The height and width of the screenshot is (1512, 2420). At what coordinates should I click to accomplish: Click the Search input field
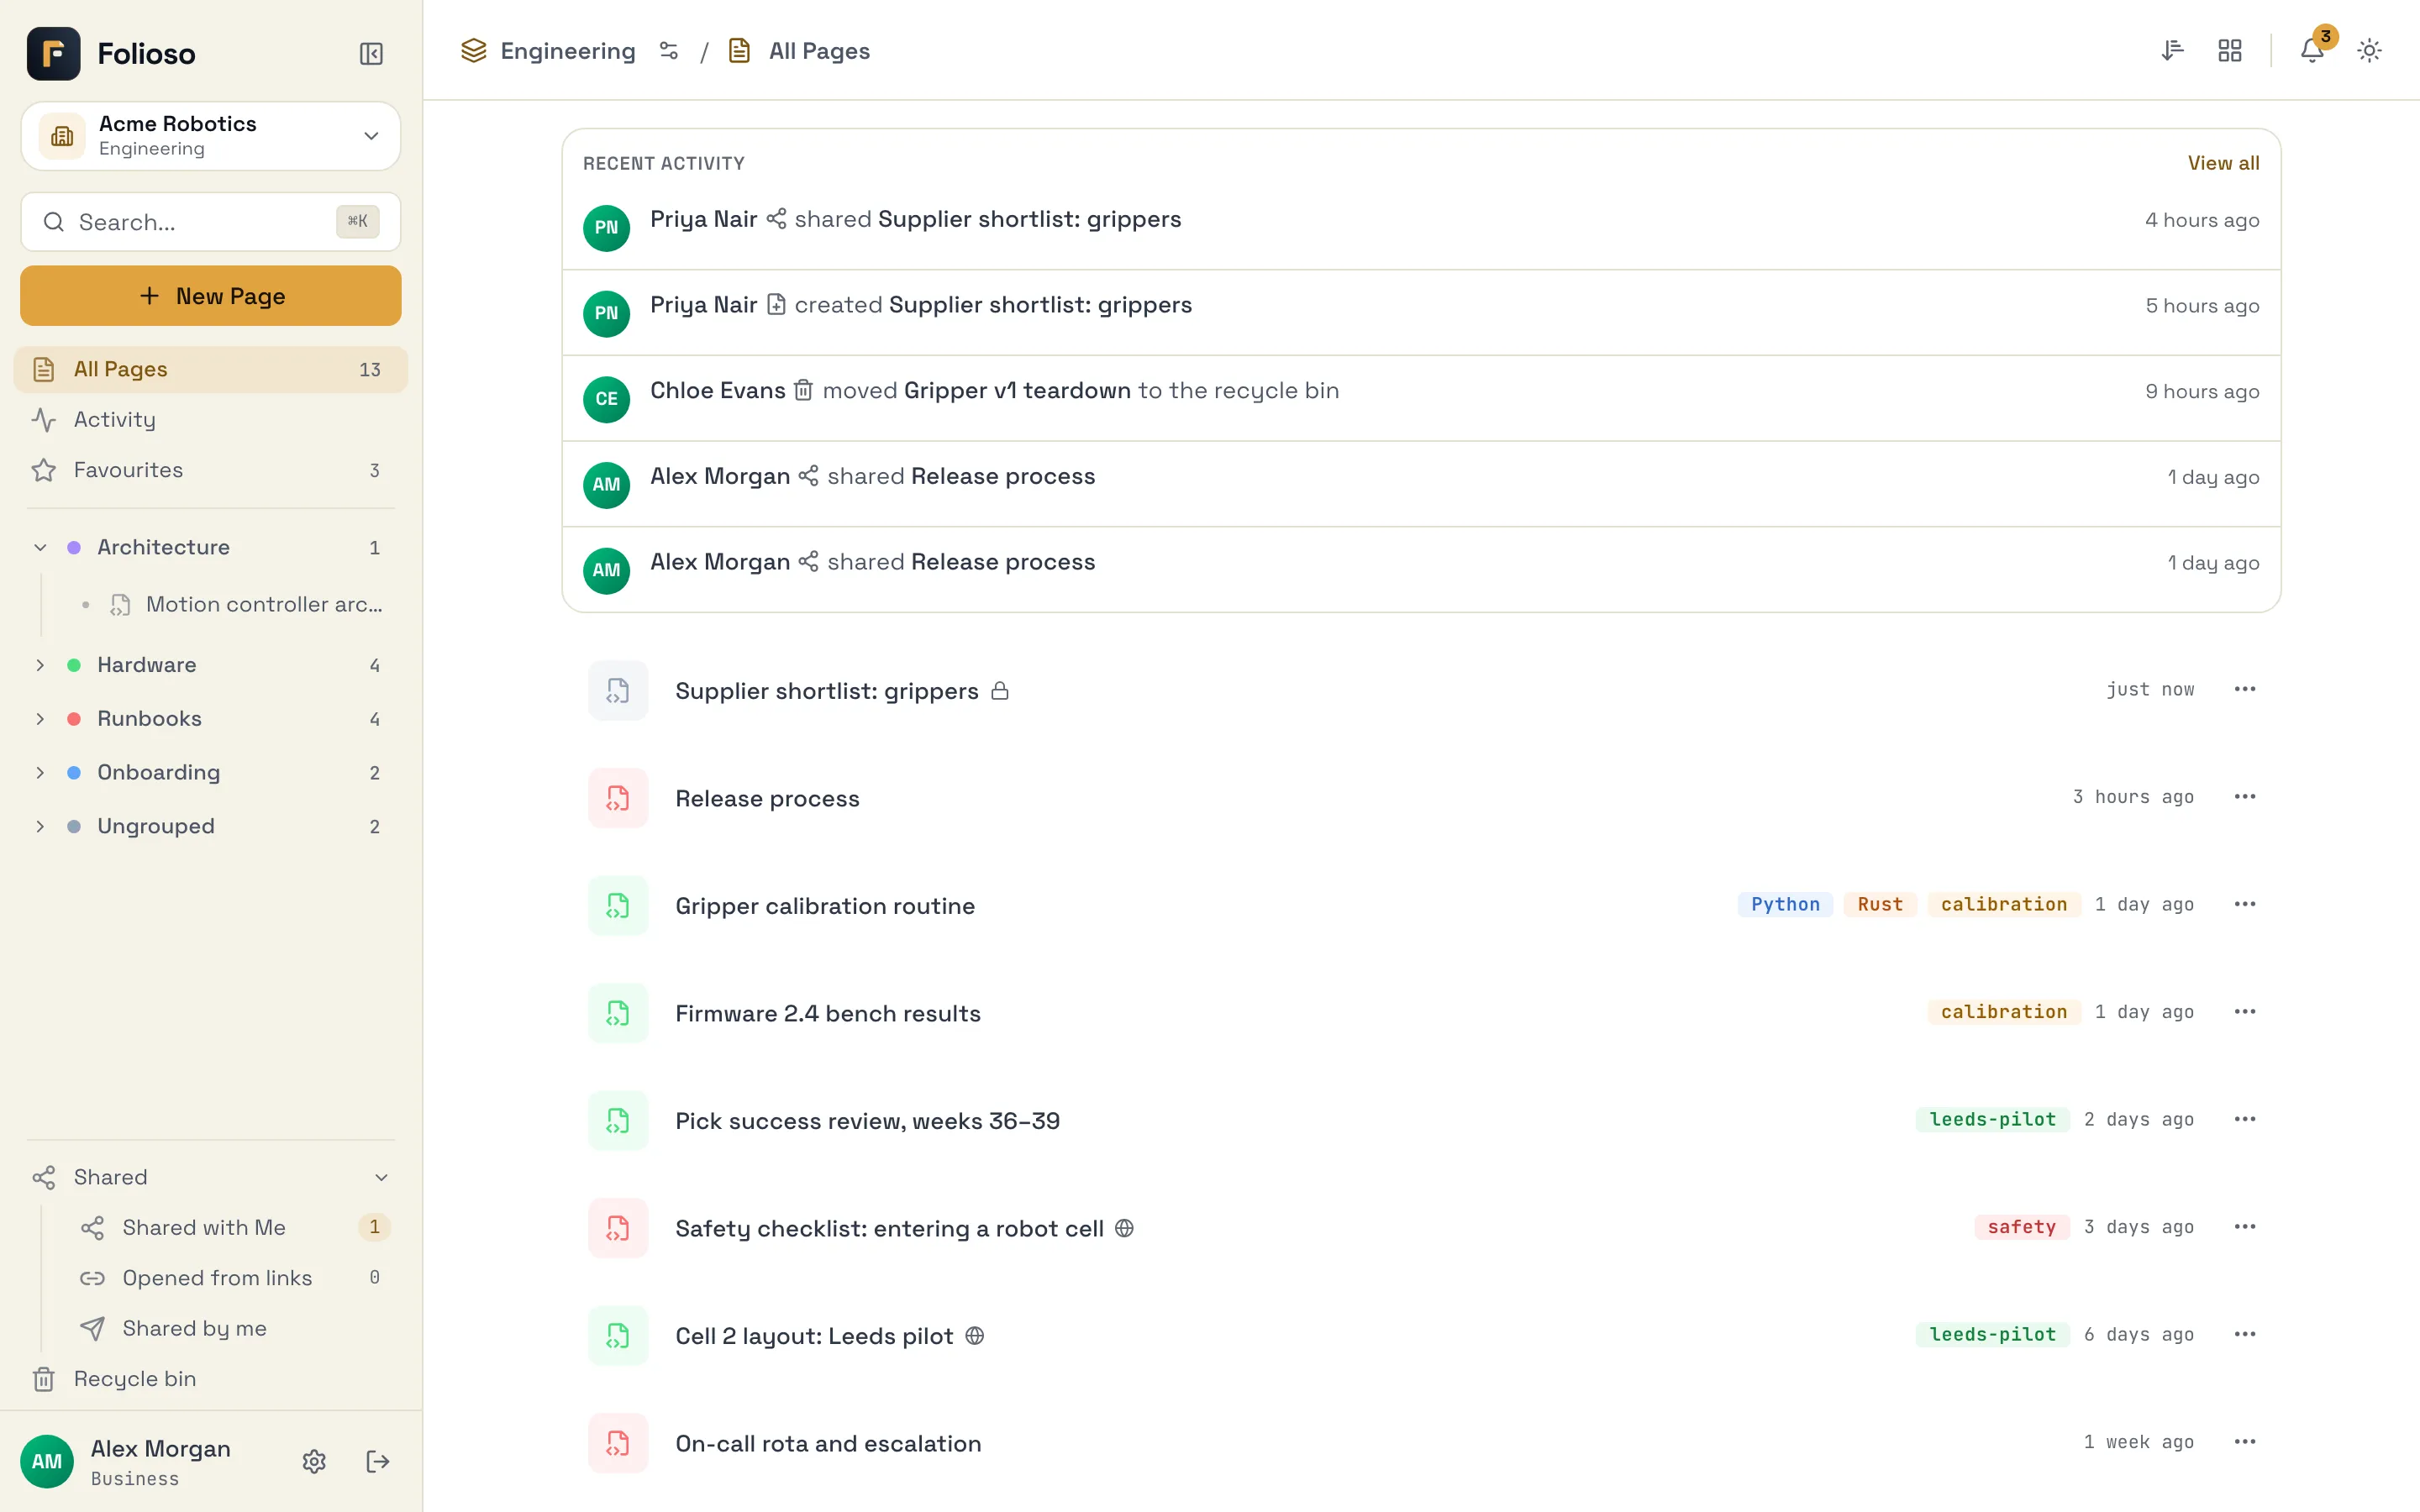tap(211, 222)
